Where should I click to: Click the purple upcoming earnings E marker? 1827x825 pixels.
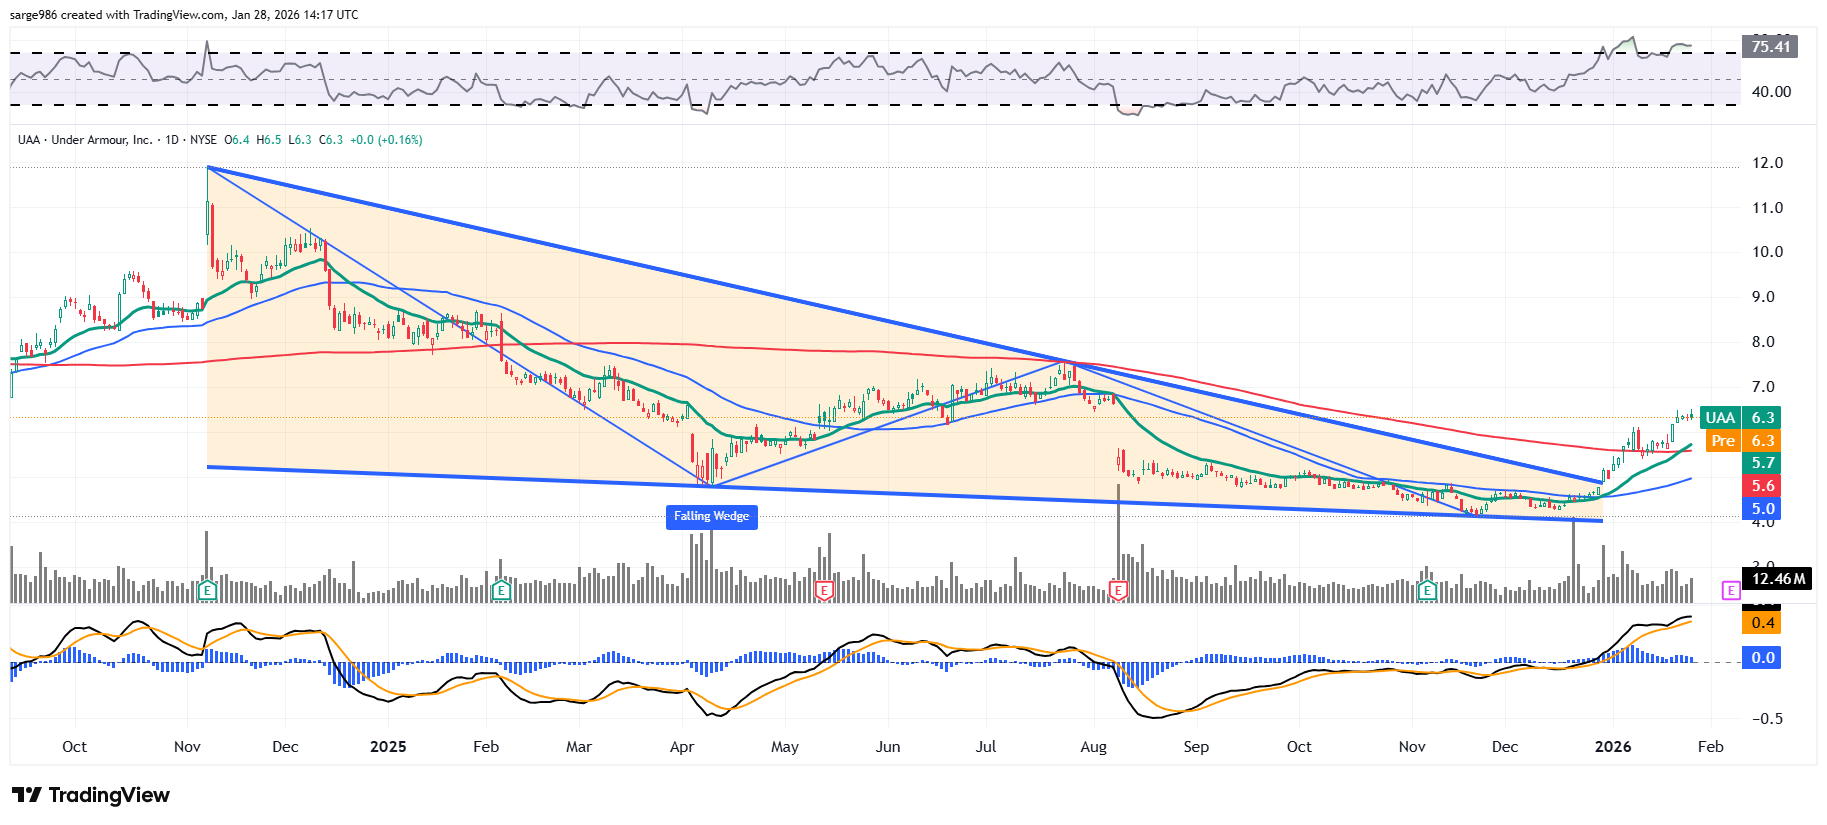pos(1730,591)
